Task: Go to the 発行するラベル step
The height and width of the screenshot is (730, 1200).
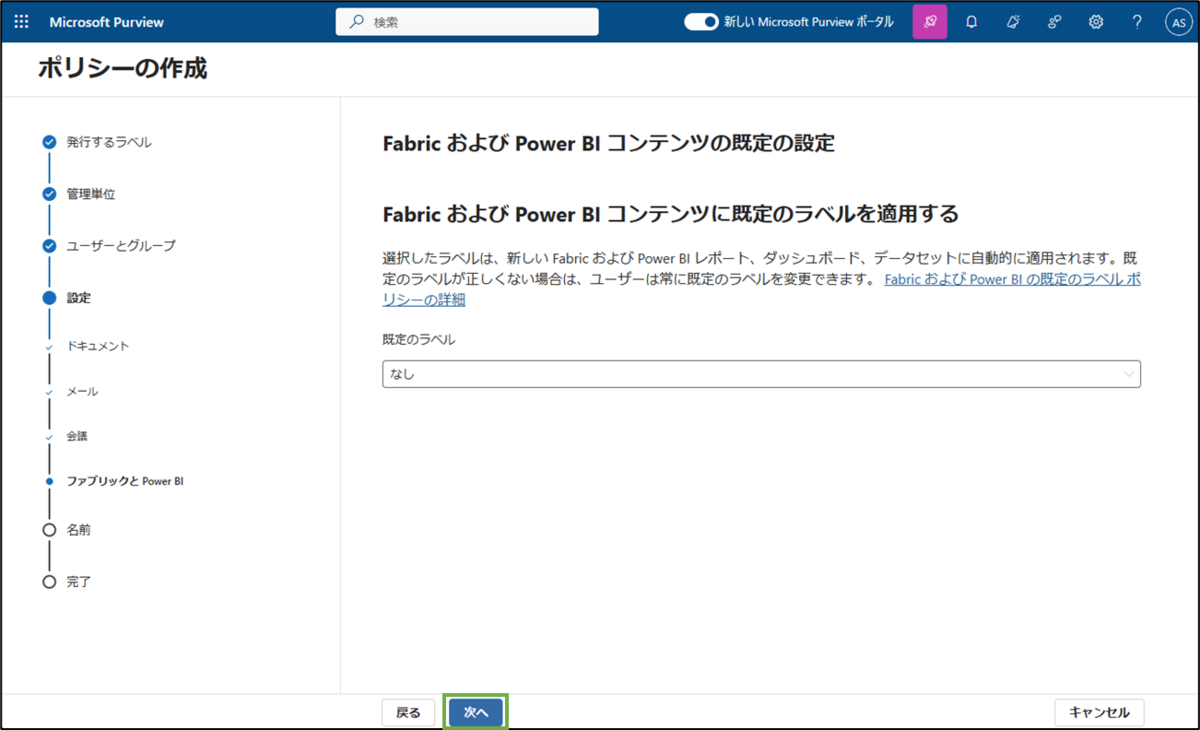Action: [x=109, y=142]
